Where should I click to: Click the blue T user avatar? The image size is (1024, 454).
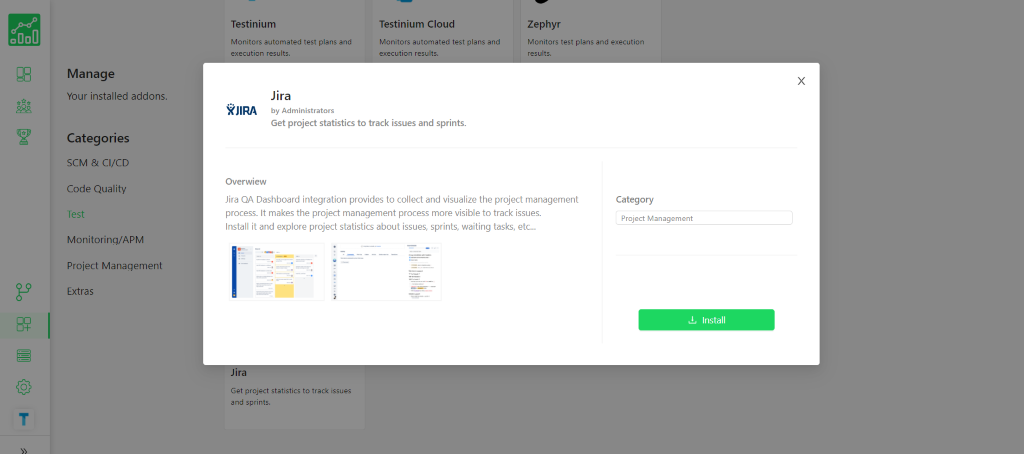pos(24,419)
